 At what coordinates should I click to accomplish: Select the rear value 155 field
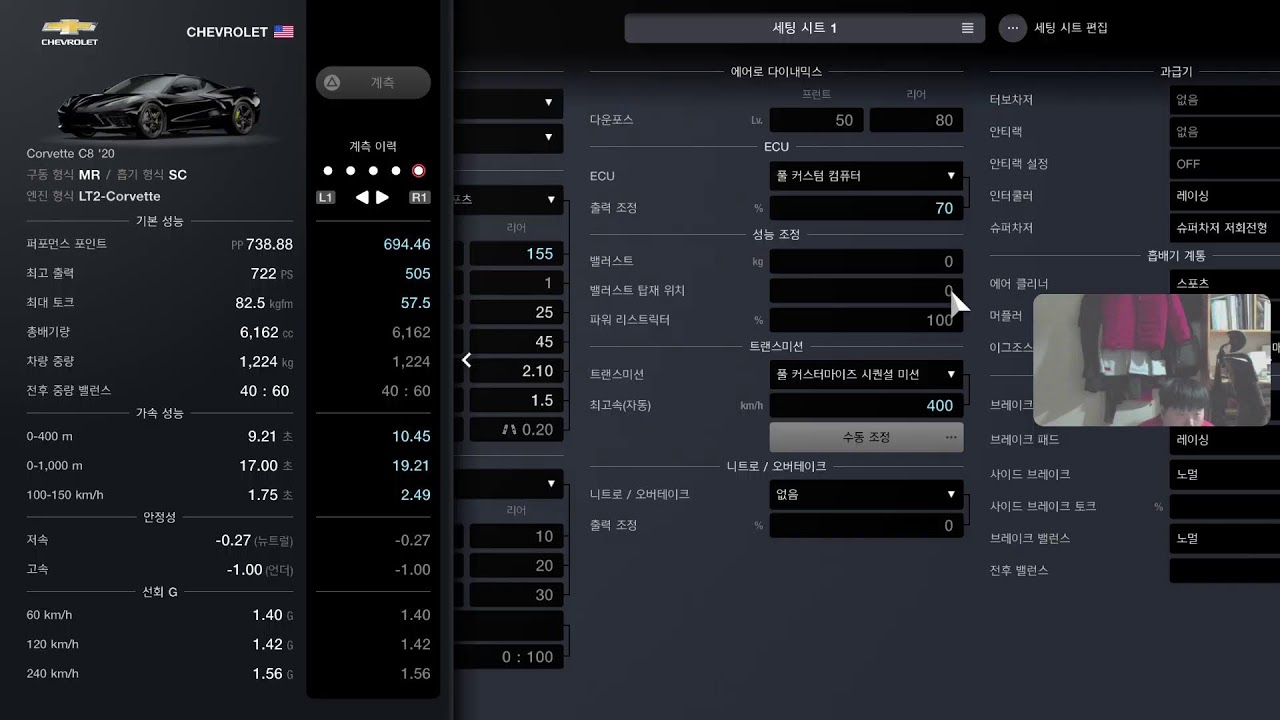click(516, 254)
